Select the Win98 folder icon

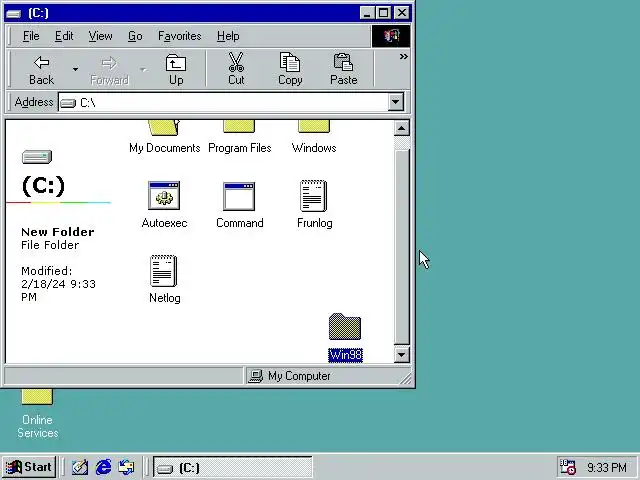click(x=345, y=326)
